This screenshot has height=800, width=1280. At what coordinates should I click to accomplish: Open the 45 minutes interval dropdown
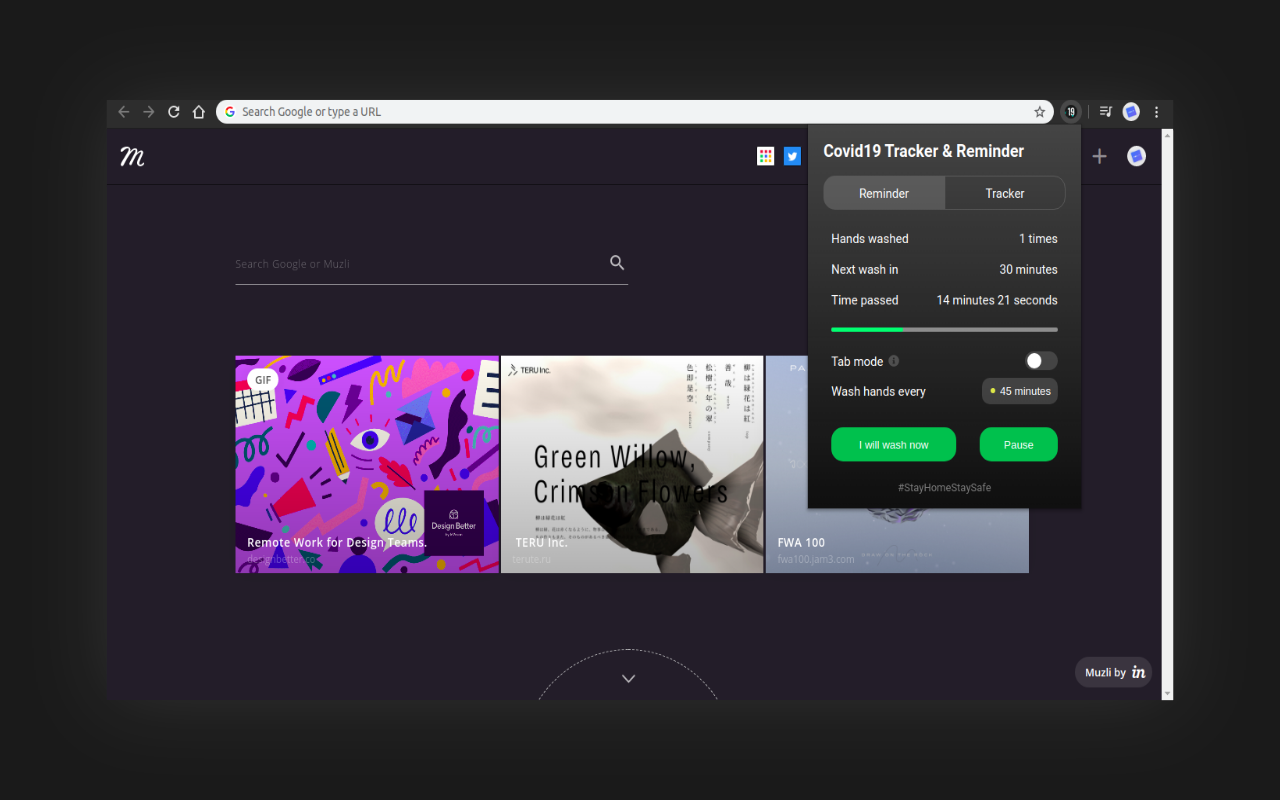pos(1020,391)
